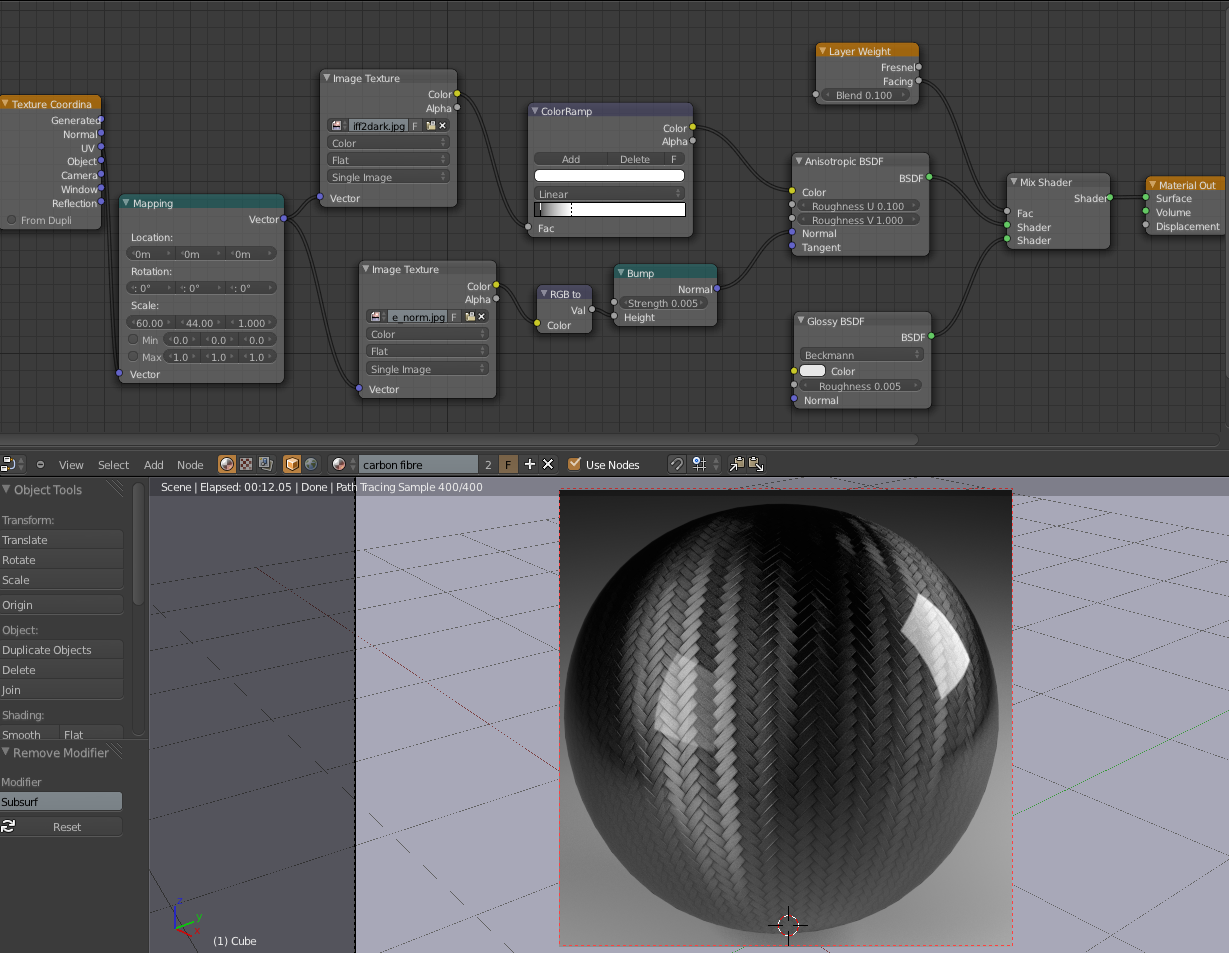
Task: Open image file for iff2dark.jpg texture
Action: pyautogui.click(x=430, y=126)
